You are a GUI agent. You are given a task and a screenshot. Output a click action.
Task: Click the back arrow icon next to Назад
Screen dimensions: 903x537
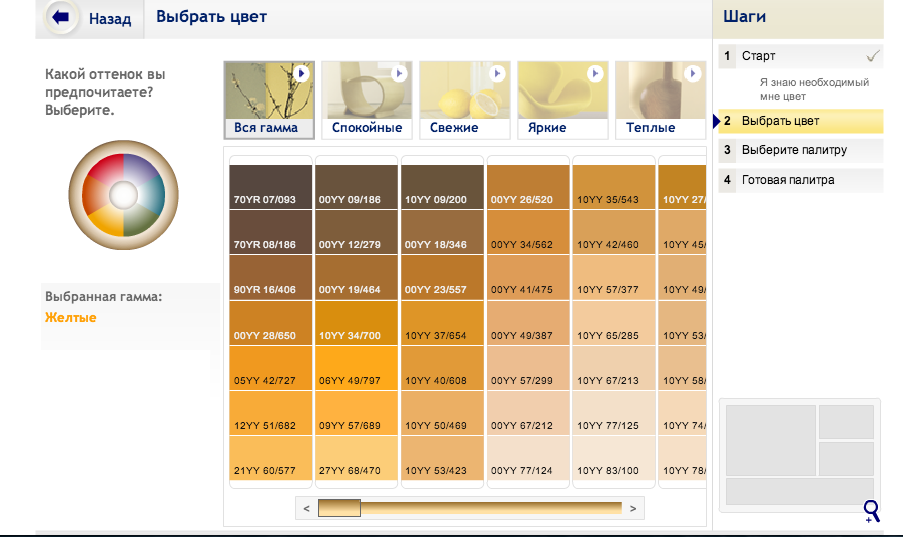point(62,18)
